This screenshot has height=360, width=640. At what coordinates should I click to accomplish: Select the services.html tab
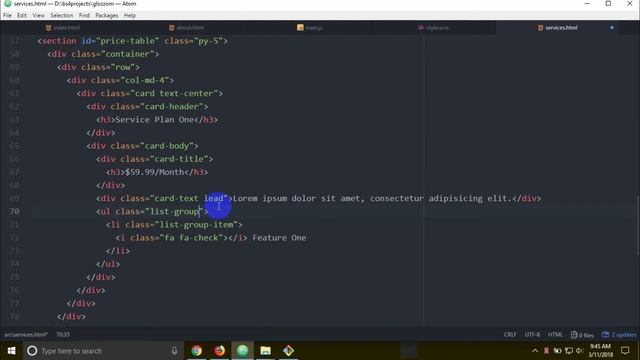pyautogui.click(x=558, y=27)
